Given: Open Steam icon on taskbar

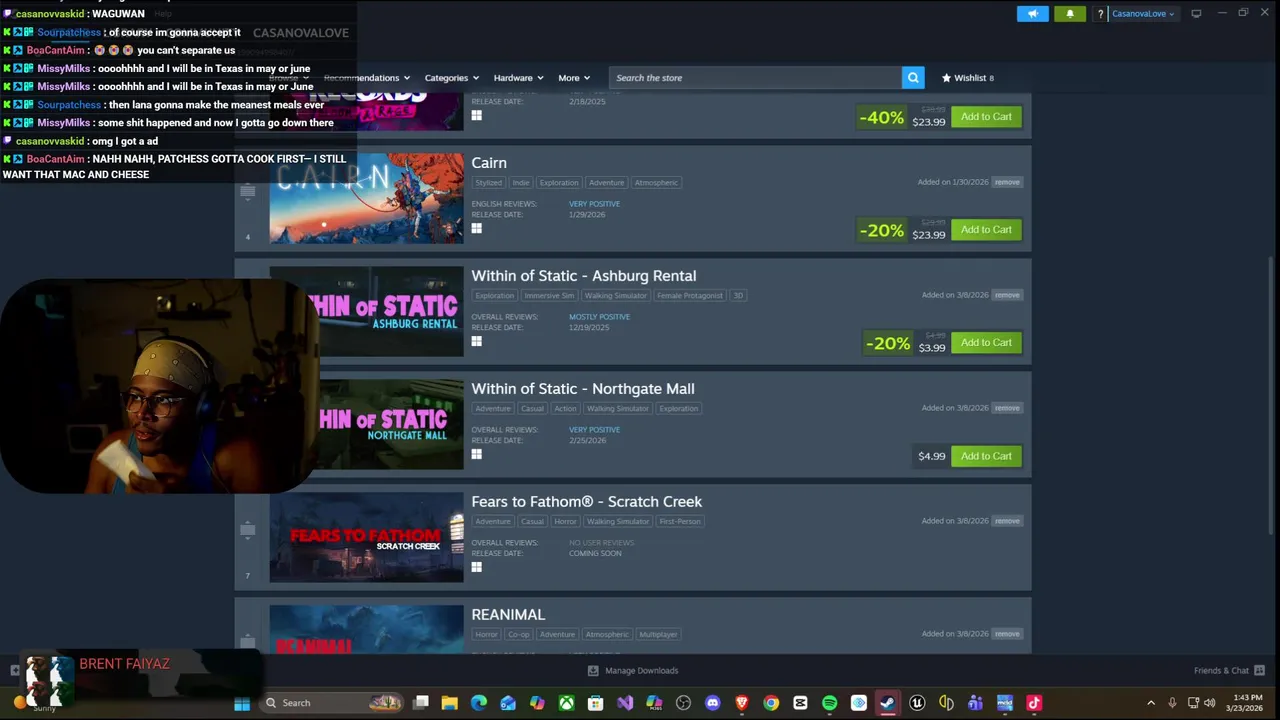Looking at the screenshot, I should point(887,703).
